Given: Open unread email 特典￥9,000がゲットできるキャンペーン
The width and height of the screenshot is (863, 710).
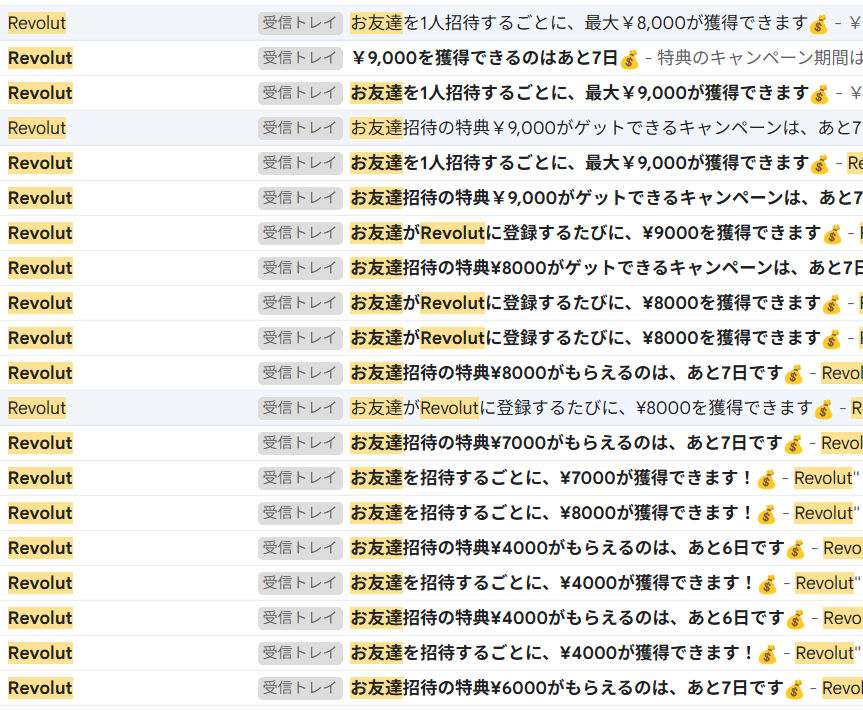Looking at the screenshot, I should [x=600, y=198].
